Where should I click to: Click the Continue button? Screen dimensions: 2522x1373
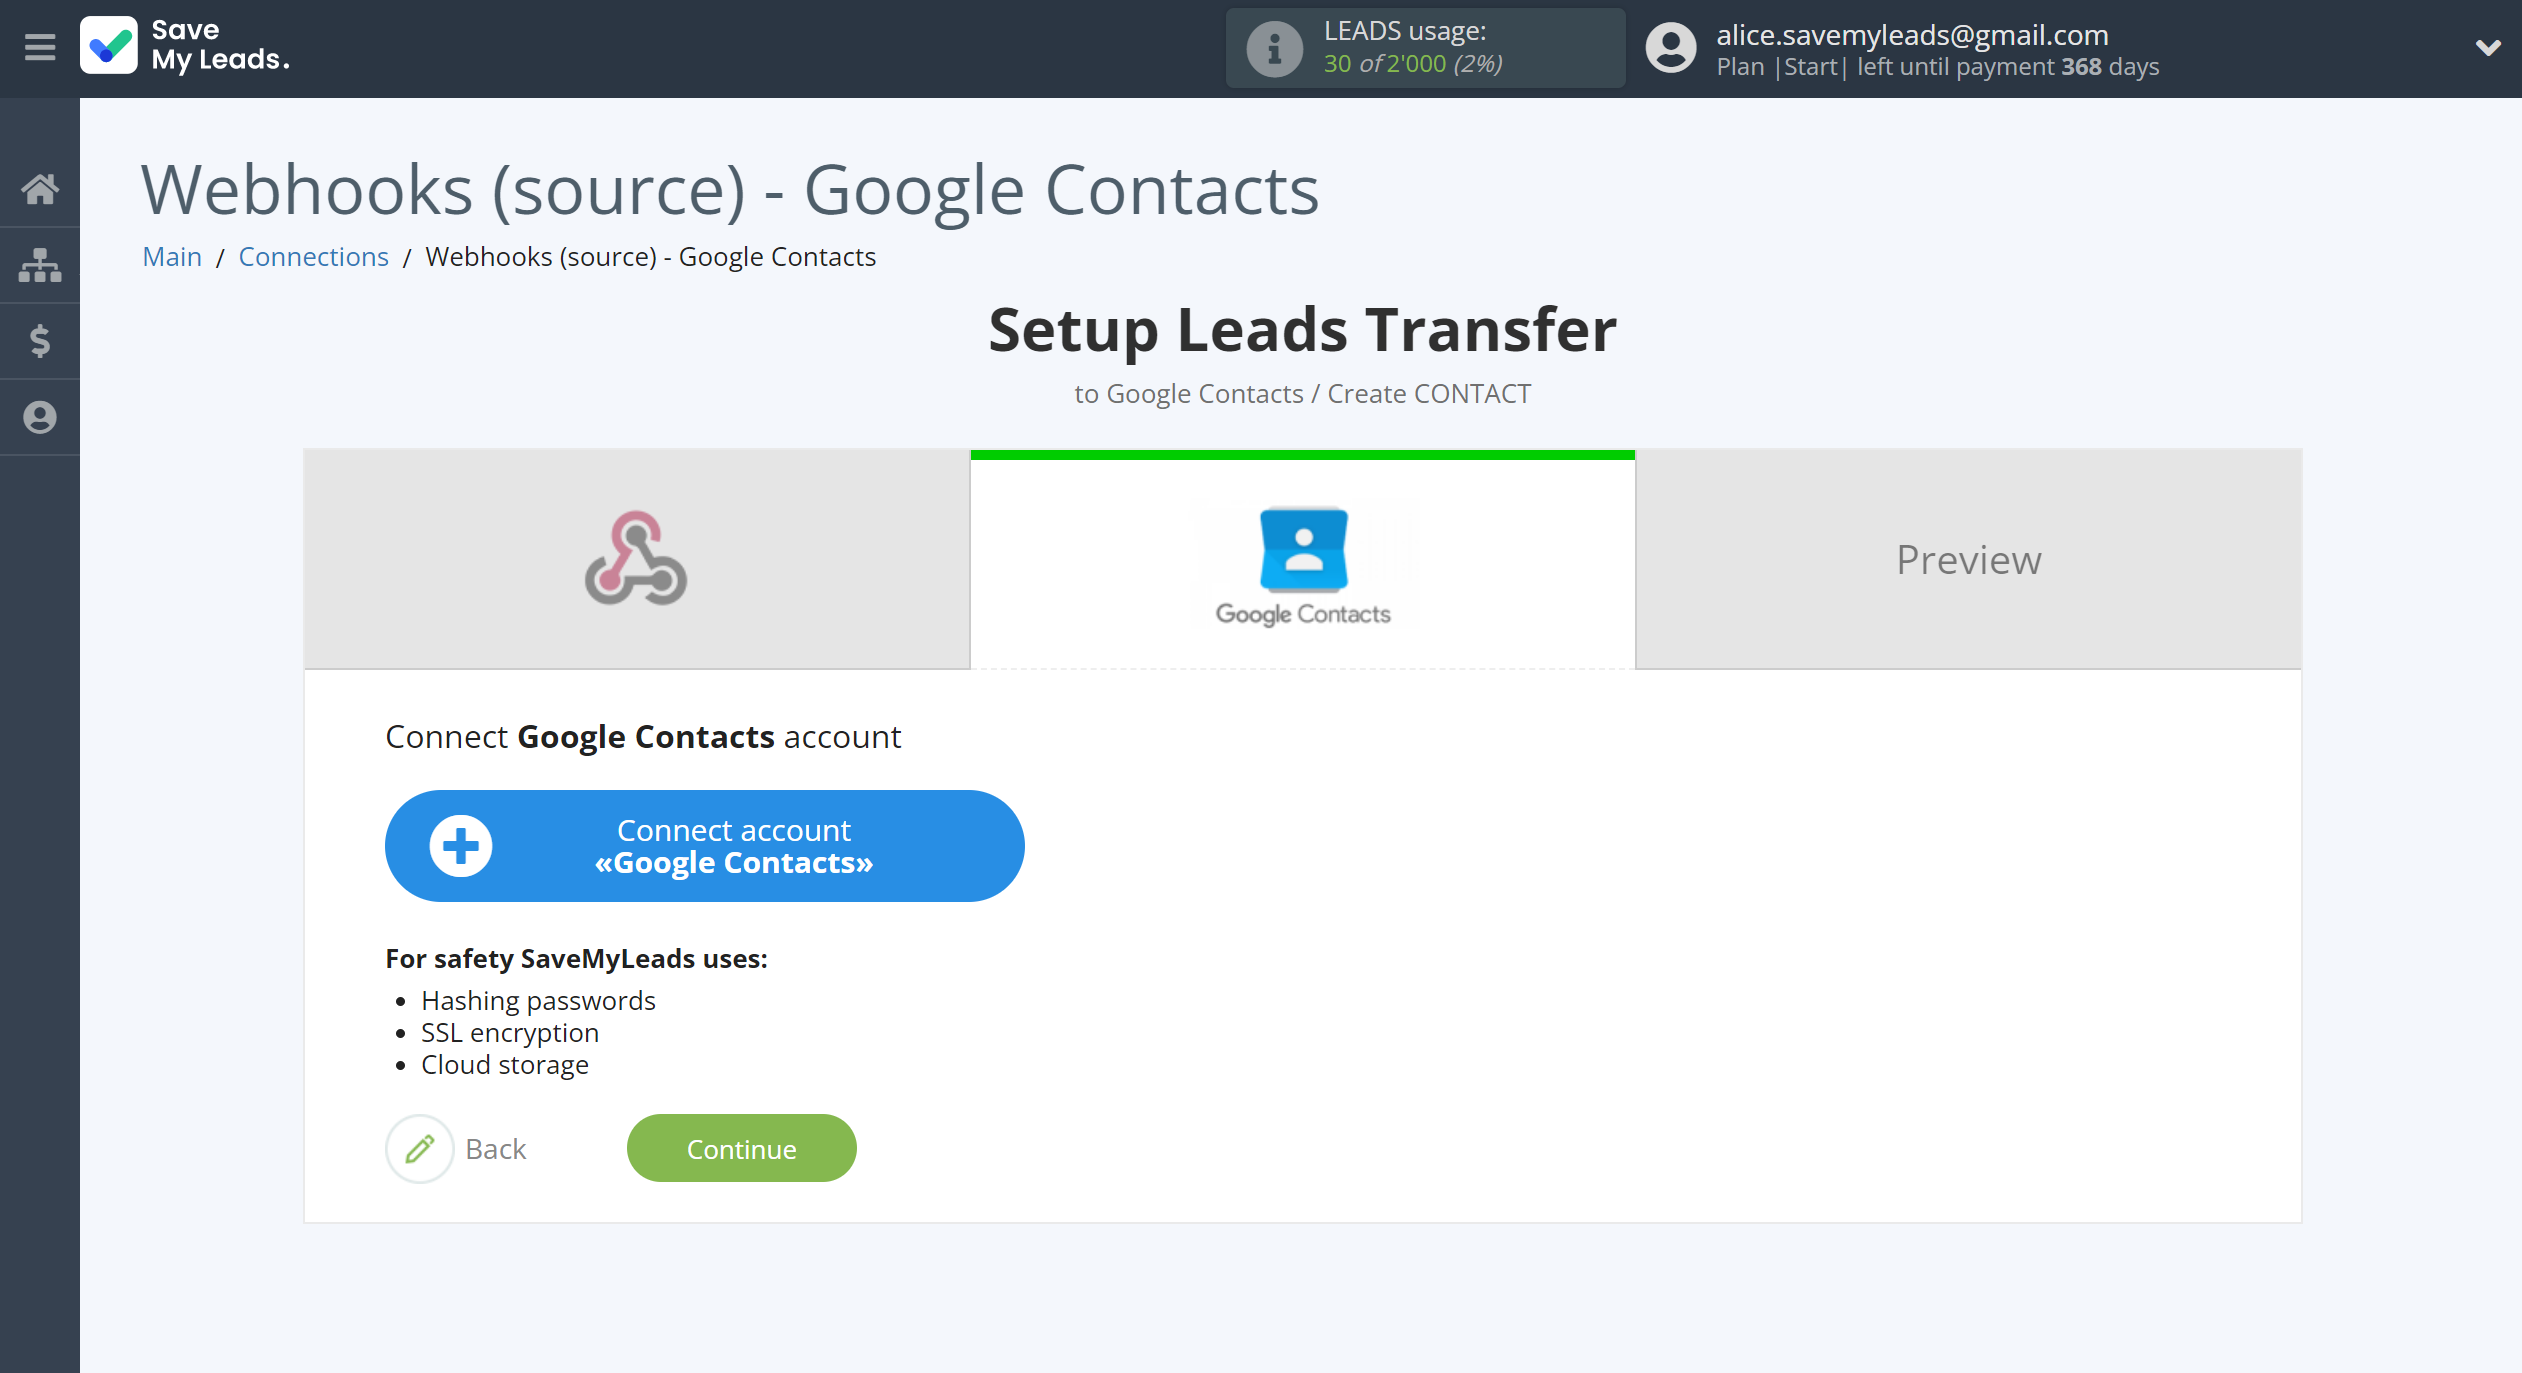[x=740, y=1148]
